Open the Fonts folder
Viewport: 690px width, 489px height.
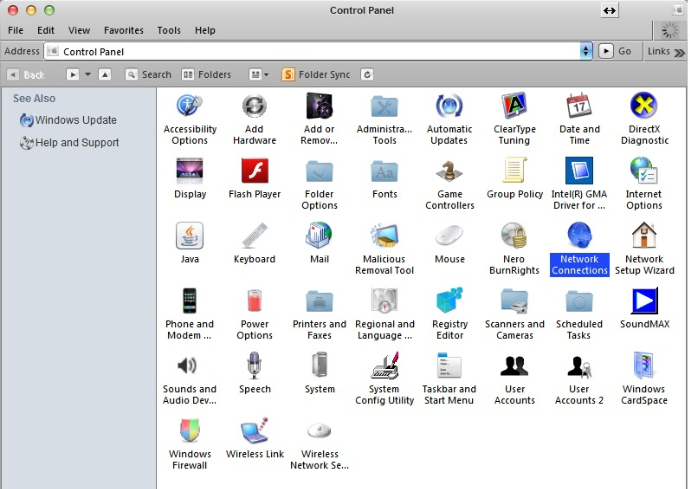pyautogui.click(x=384, y=178)
